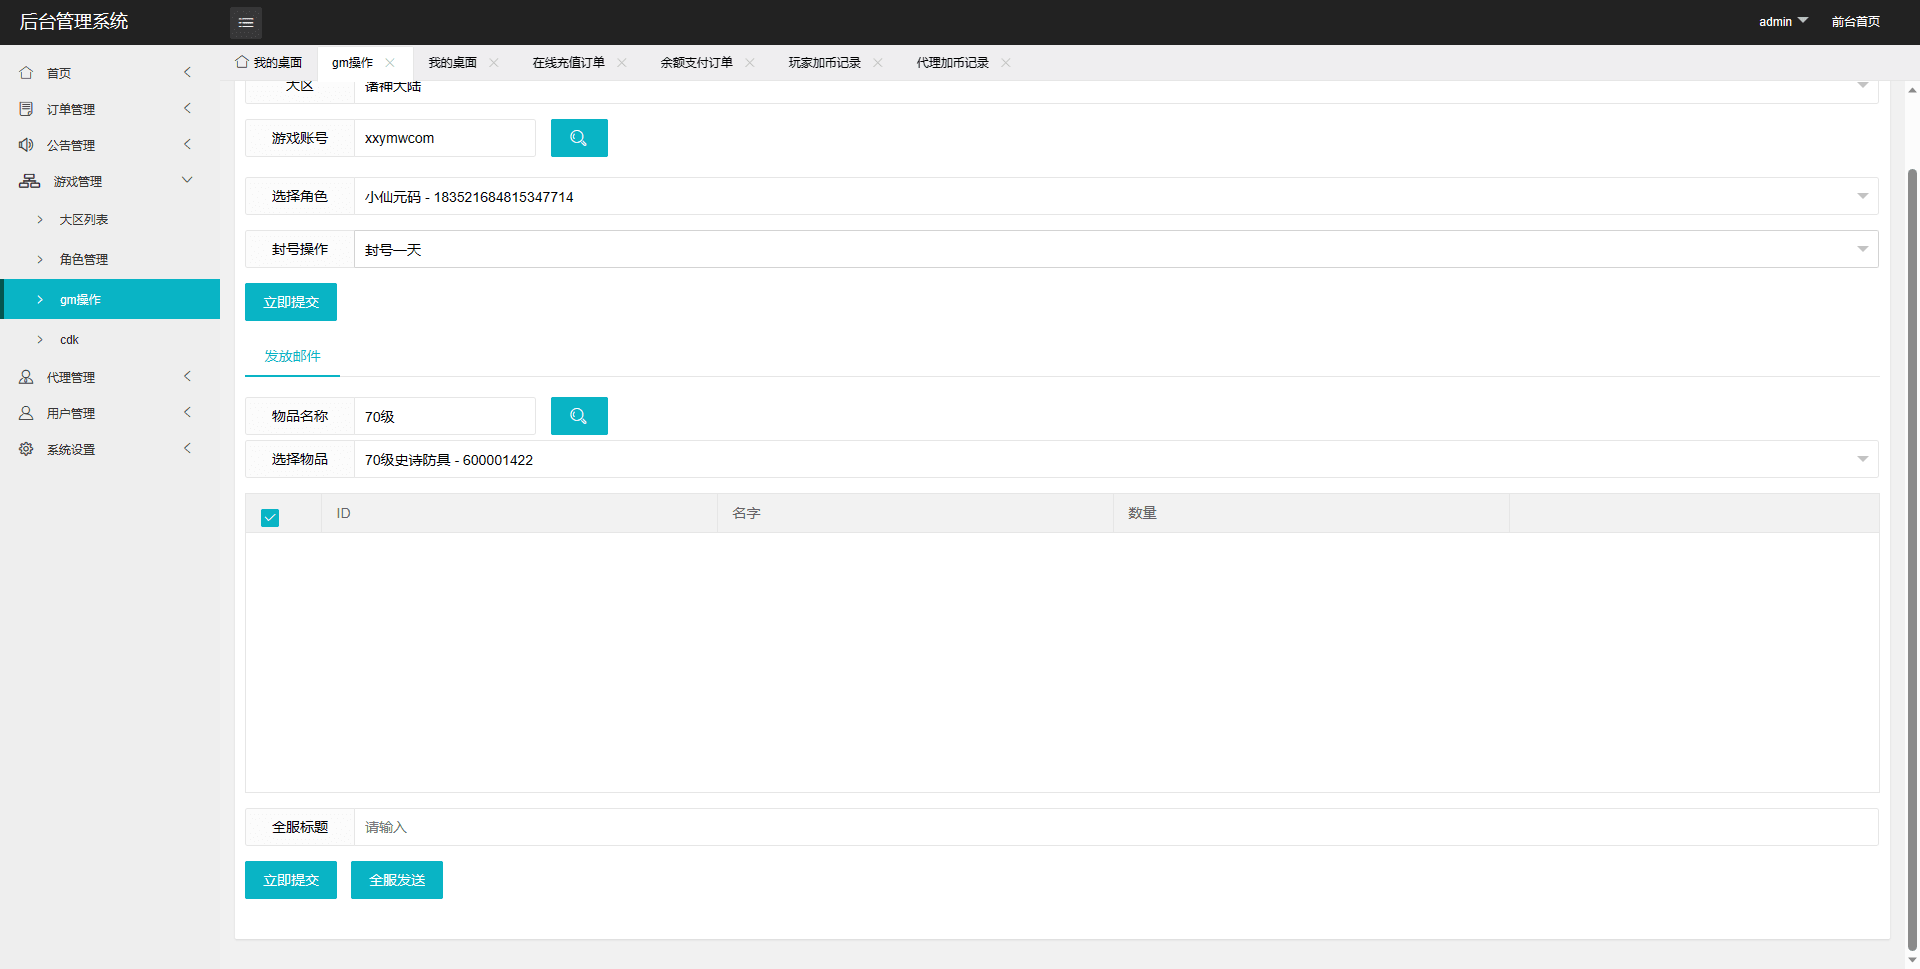The width and height of the screenshot is (1920, 969).
Task: Close the 余额支付订单 tab
Action: tap(750, 62)
